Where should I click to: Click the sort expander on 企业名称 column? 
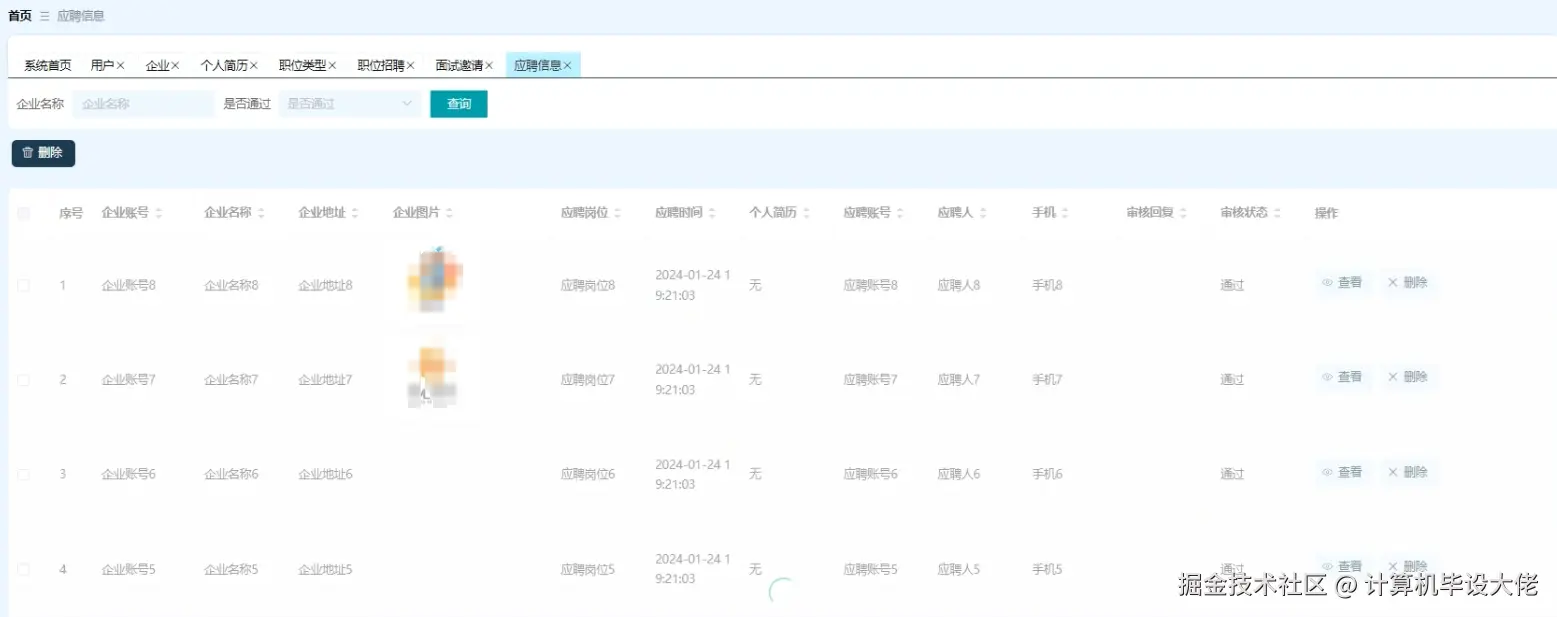coord(261,212)
